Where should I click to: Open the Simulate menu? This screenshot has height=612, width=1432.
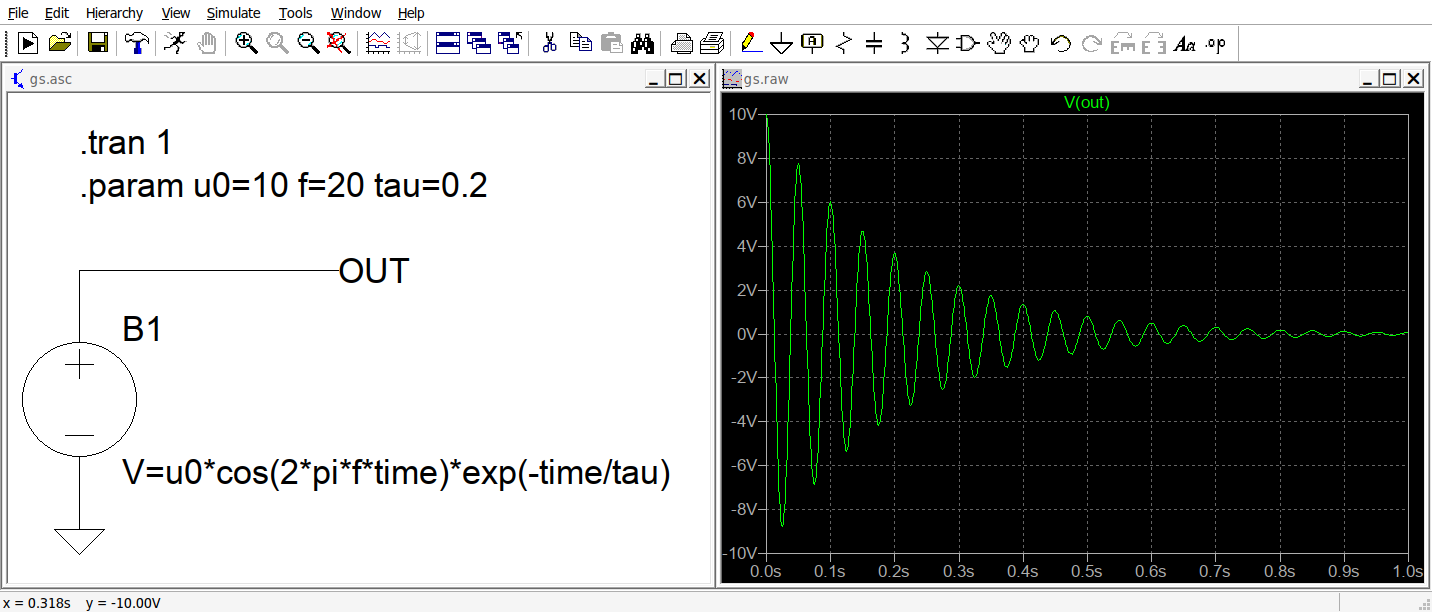233,13
